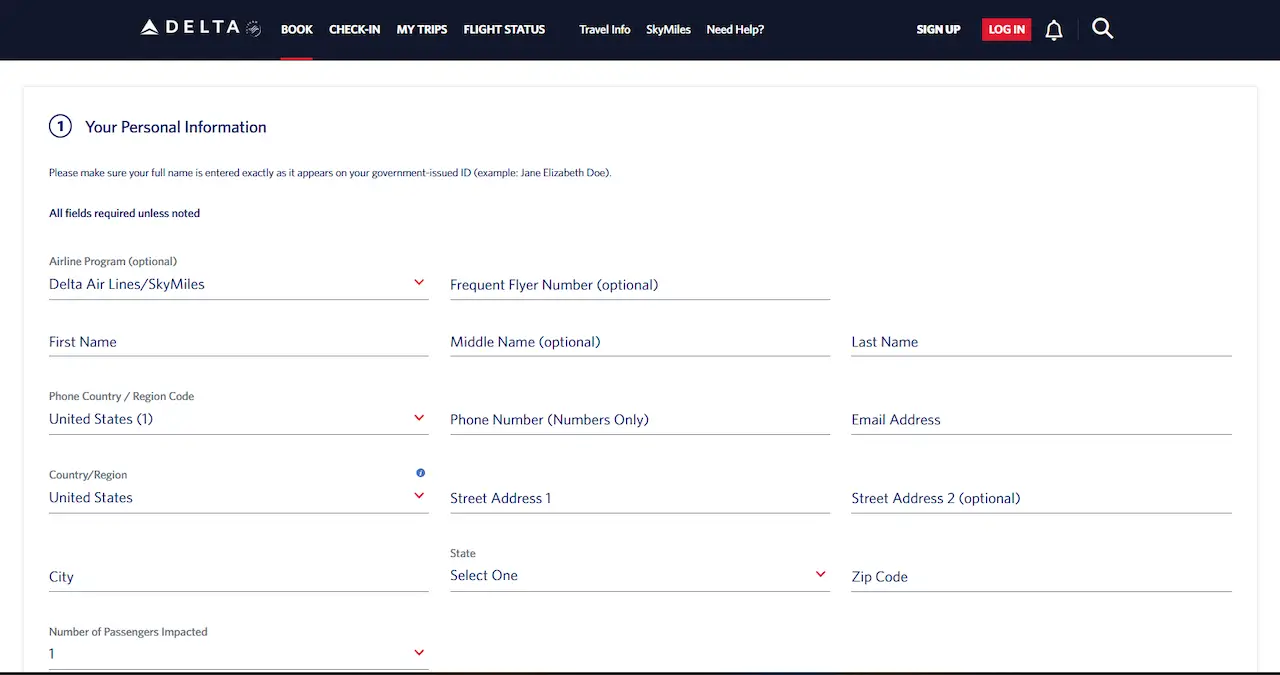
Task: Click the search magnifier icon
Action: pyautogui.click(x=1102, y=29)
